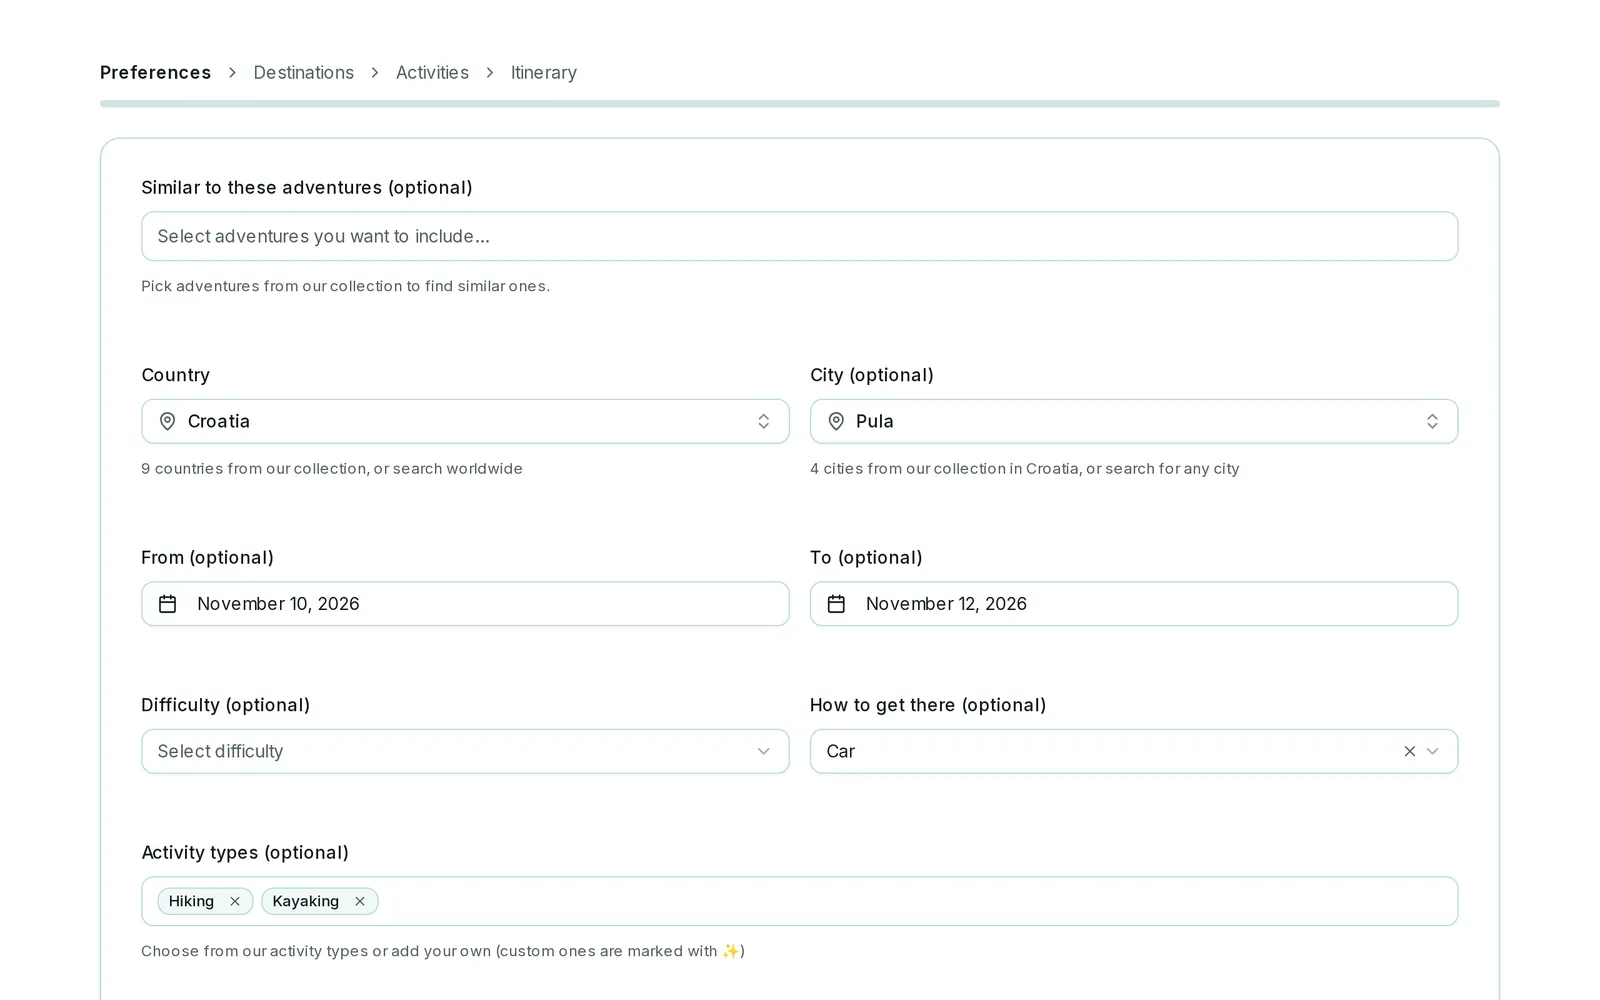The width and height of the screenshot is (1600, 1000).
Task: Click the "From (optional)" label
Action: tap(208, 558)
